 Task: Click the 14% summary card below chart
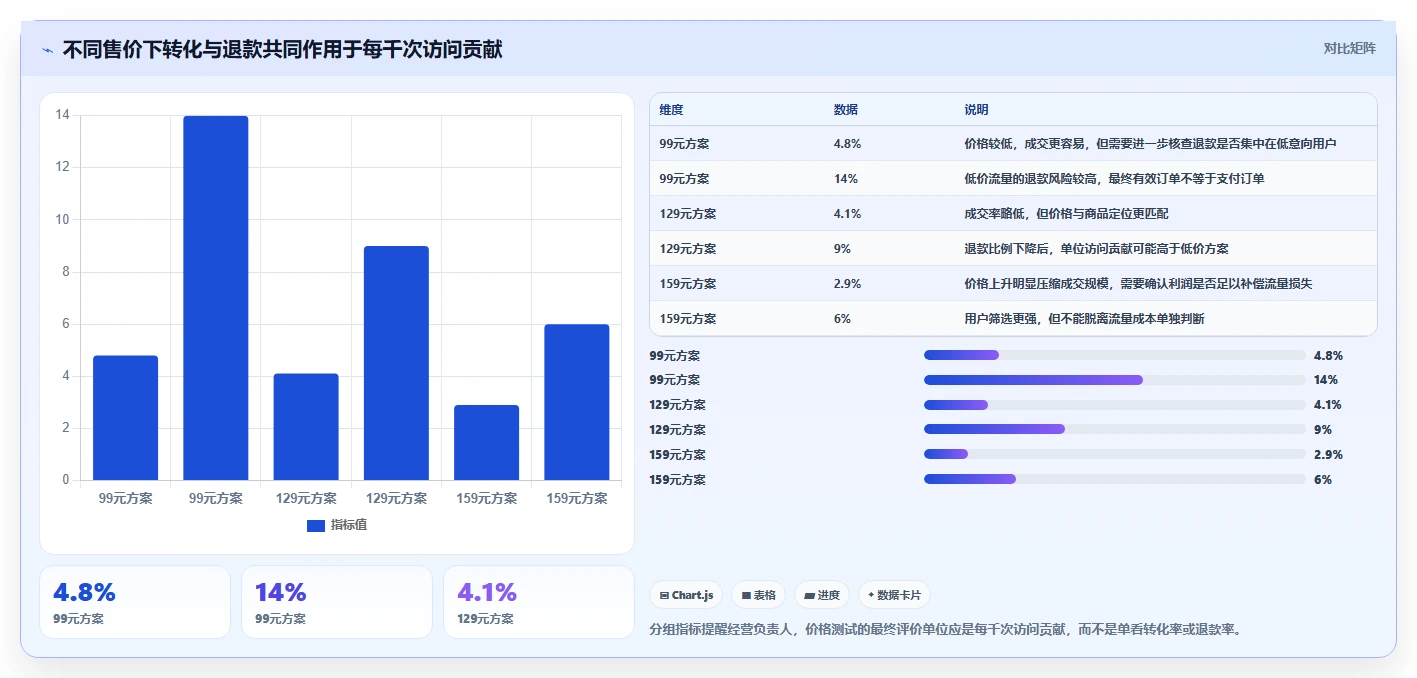[x=337, y=602]
